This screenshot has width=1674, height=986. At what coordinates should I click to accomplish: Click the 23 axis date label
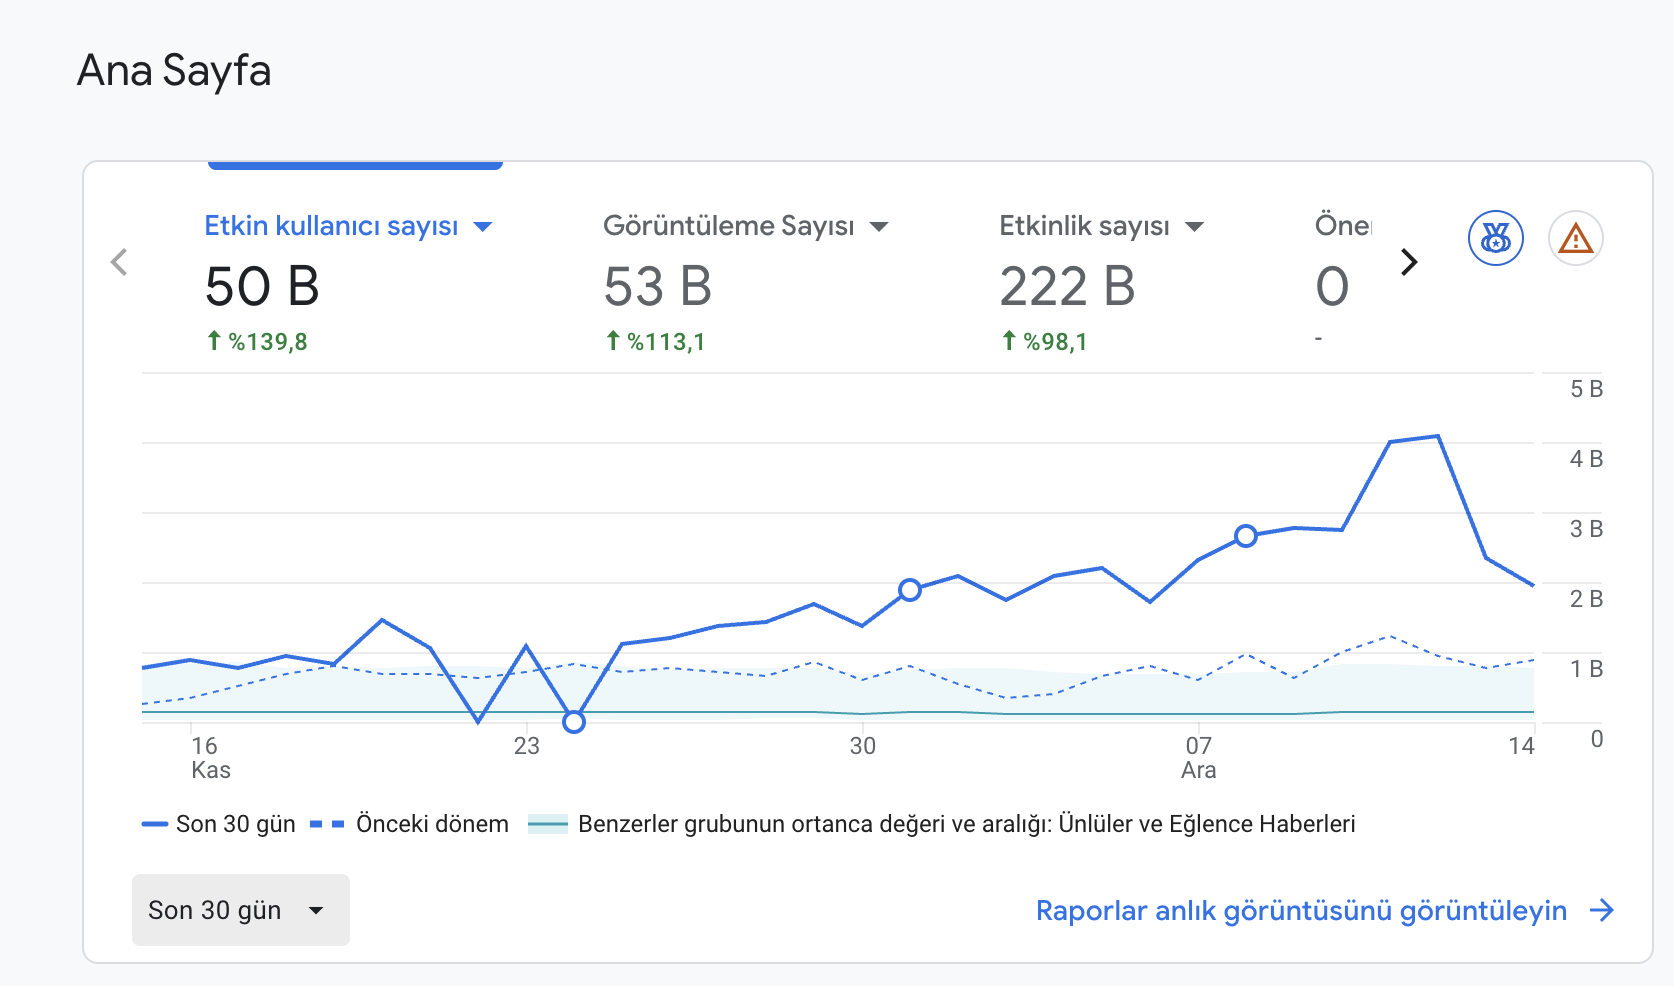pyautogui.click(x=526, y=746)
